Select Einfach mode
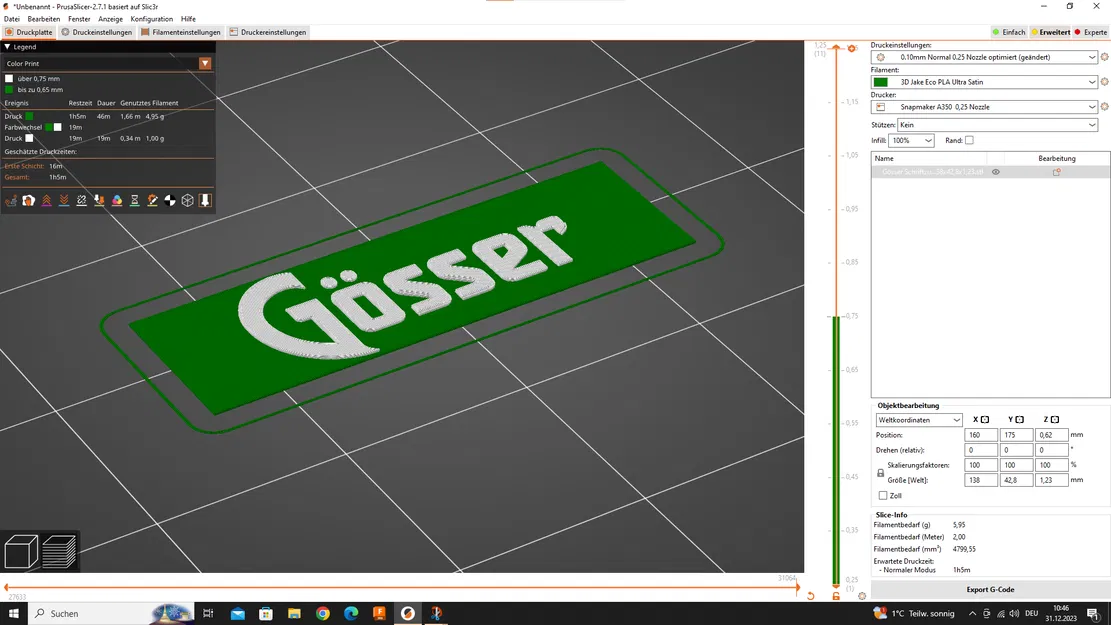This screenshot has width=1111, height=625. (1009, 32)
